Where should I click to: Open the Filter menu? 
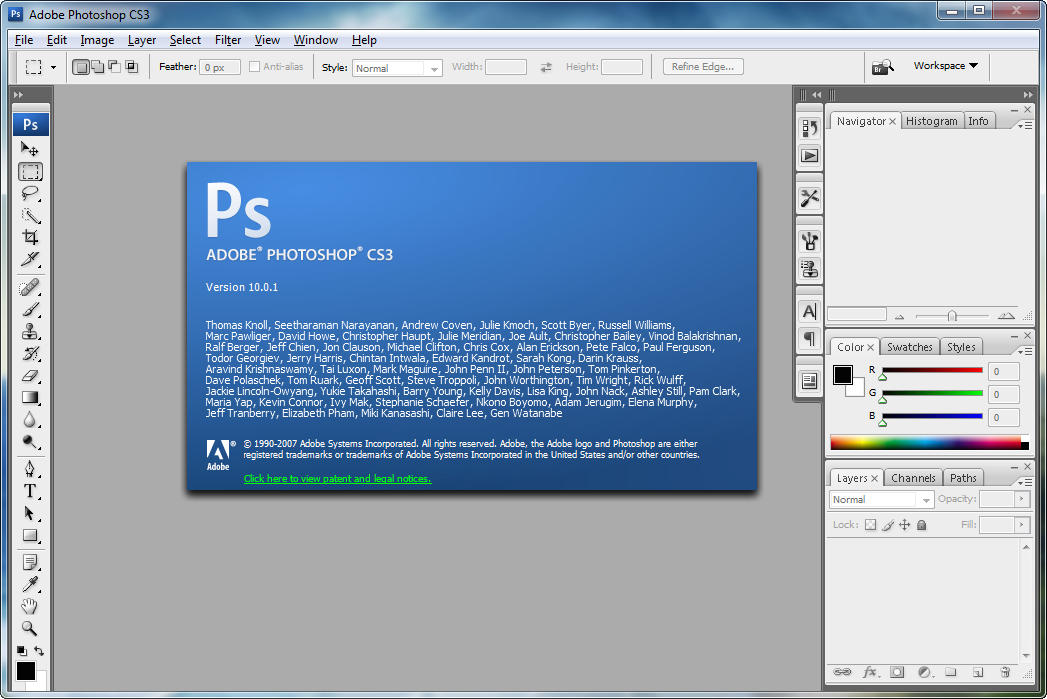tap(228, 40)
